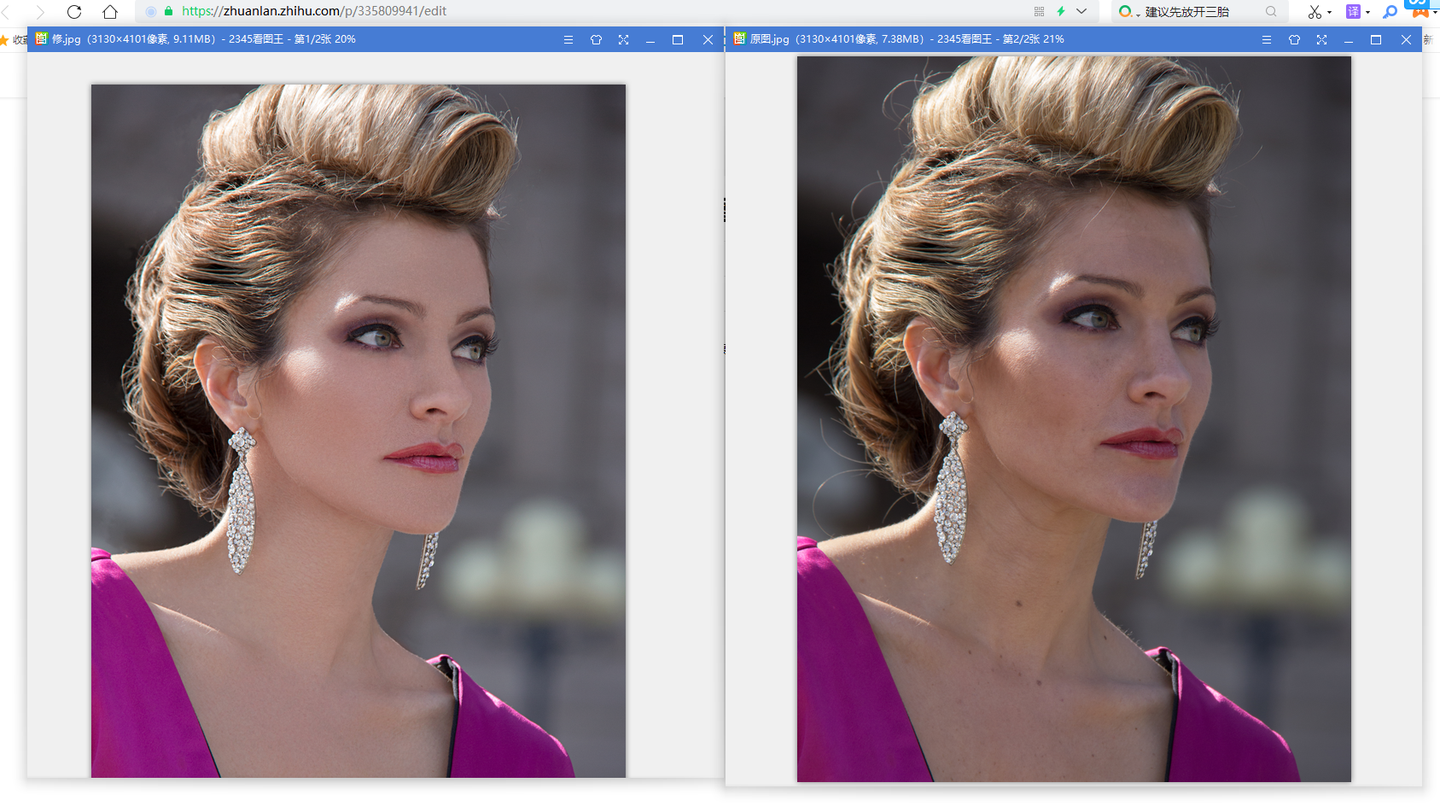Click the green security lock icon

click(168, 12)
